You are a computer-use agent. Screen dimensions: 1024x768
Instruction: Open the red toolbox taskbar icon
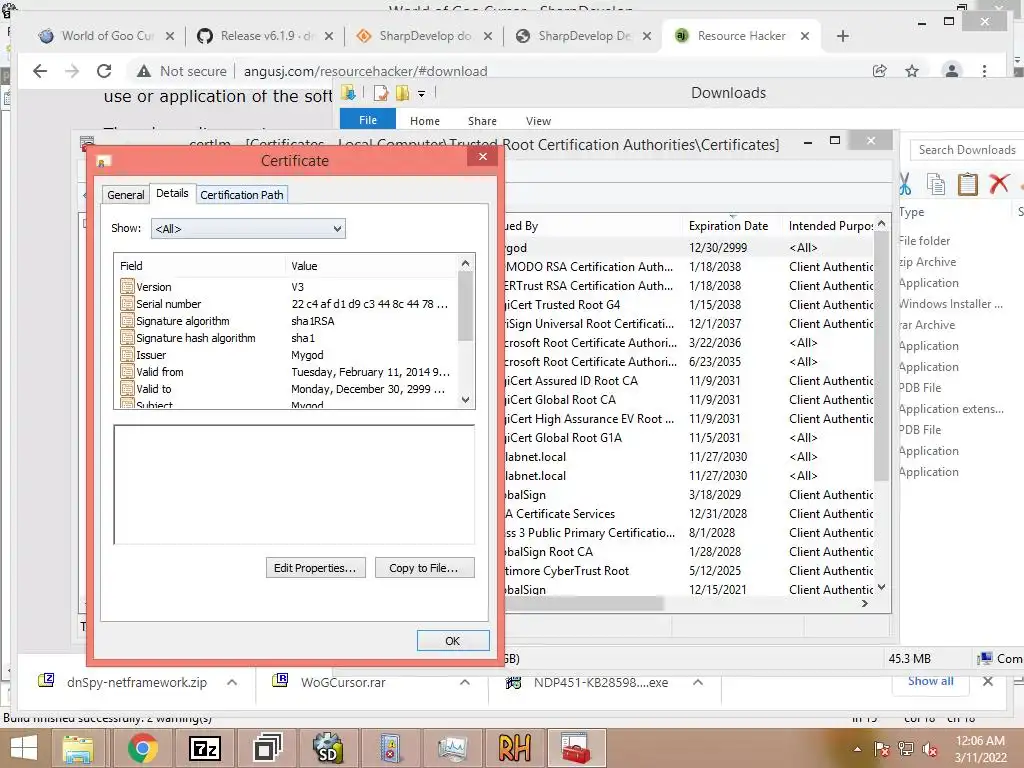pyautogui.click(x=576, y=748)
